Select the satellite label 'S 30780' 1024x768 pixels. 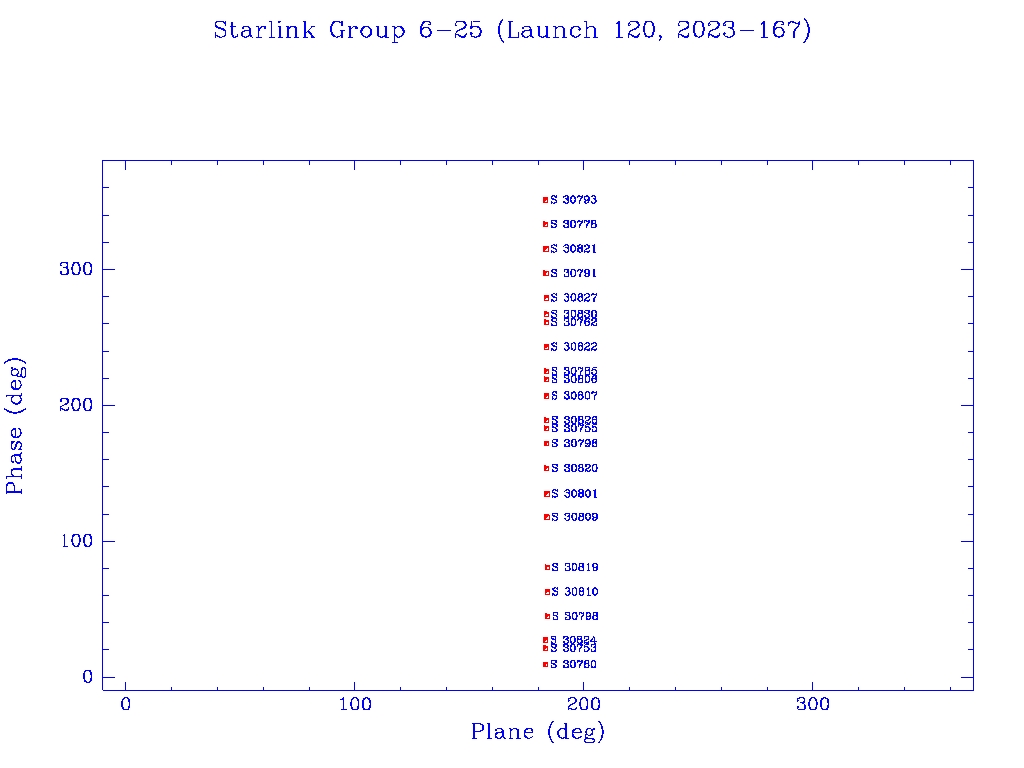[573, 664]
